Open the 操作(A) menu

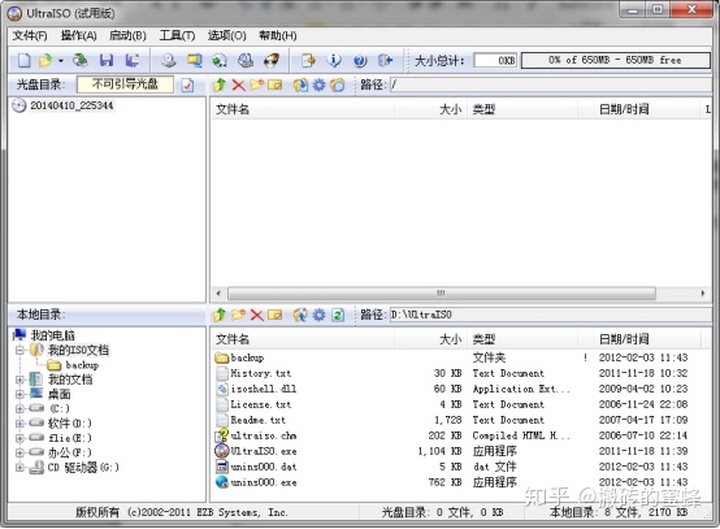79,36
